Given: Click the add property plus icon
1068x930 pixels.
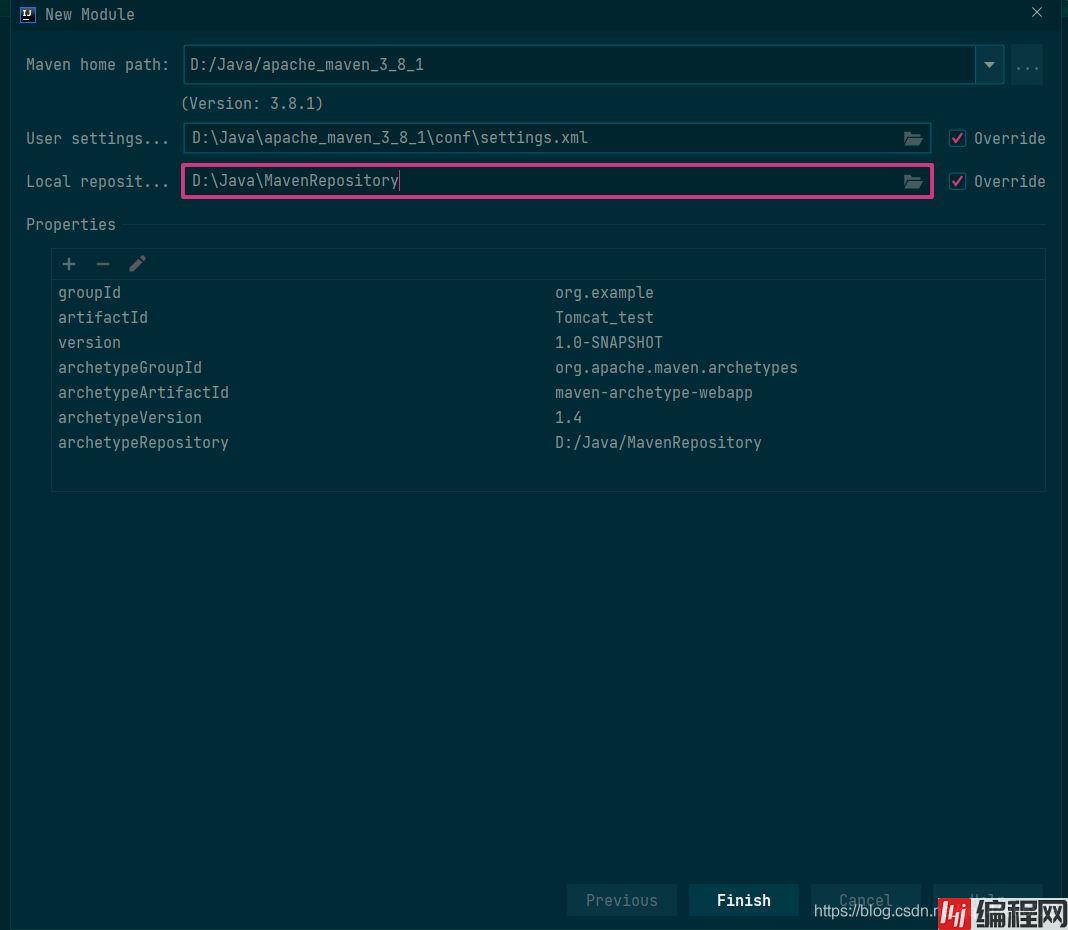Looking at the screenshot, I should [69, 264].
